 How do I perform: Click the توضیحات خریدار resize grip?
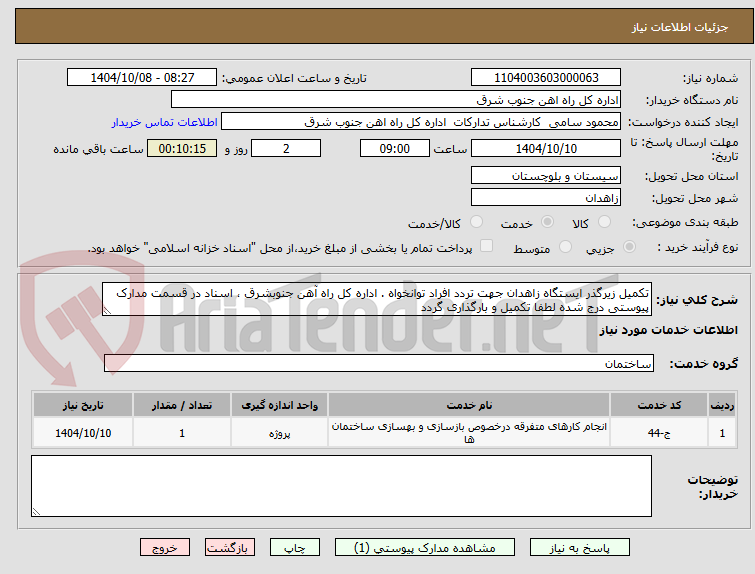36,511
